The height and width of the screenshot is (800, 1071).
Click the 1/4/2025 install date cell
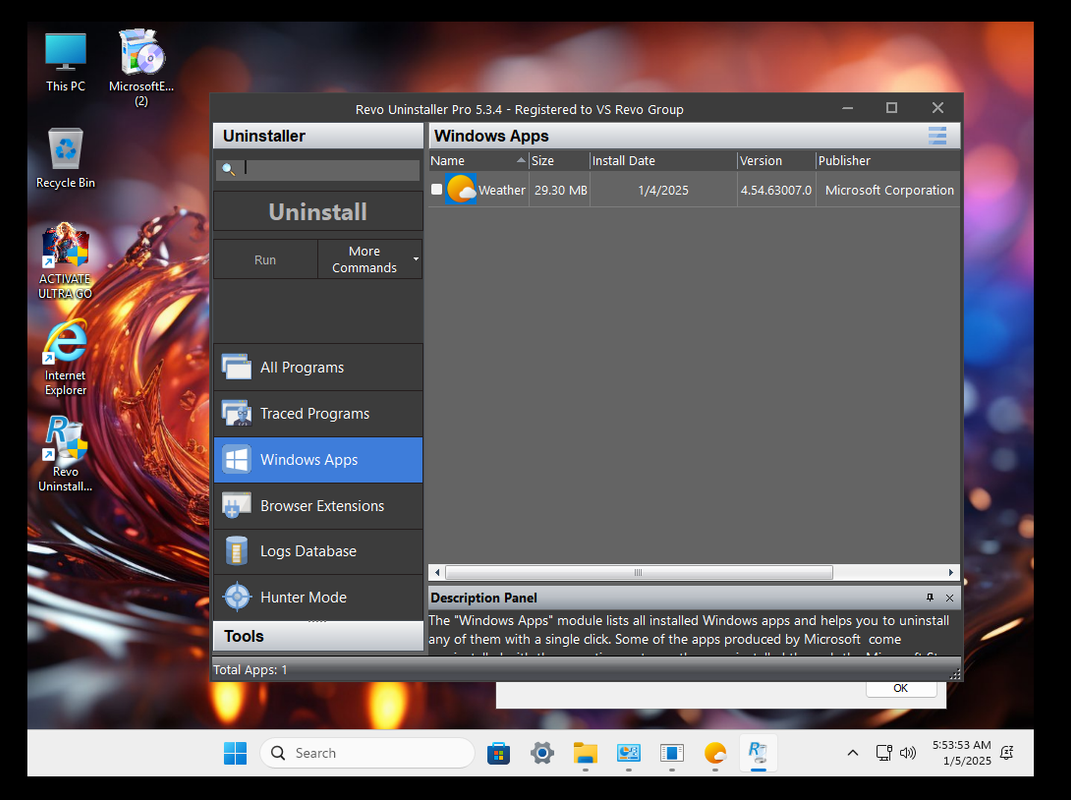tap(663, 190)
